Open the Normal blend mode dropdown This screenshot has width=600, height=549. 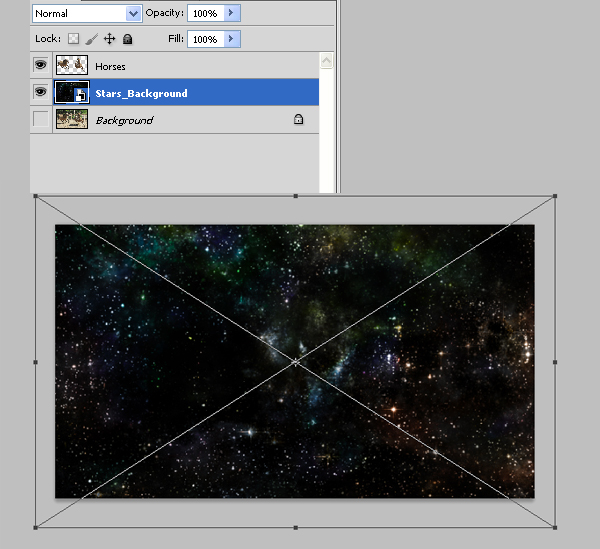(87, 14)
